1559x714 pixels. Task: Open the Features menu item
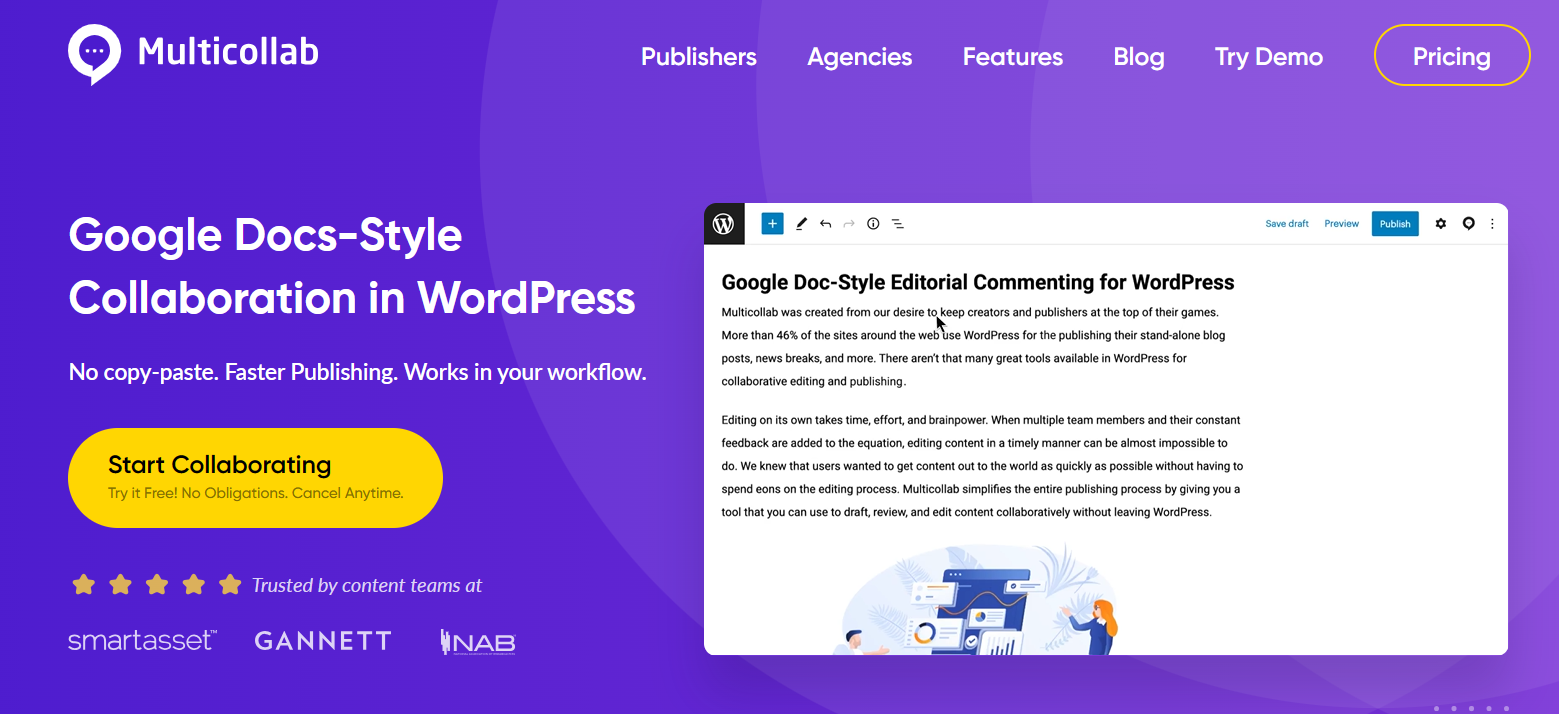click(x=1013, y=57)
